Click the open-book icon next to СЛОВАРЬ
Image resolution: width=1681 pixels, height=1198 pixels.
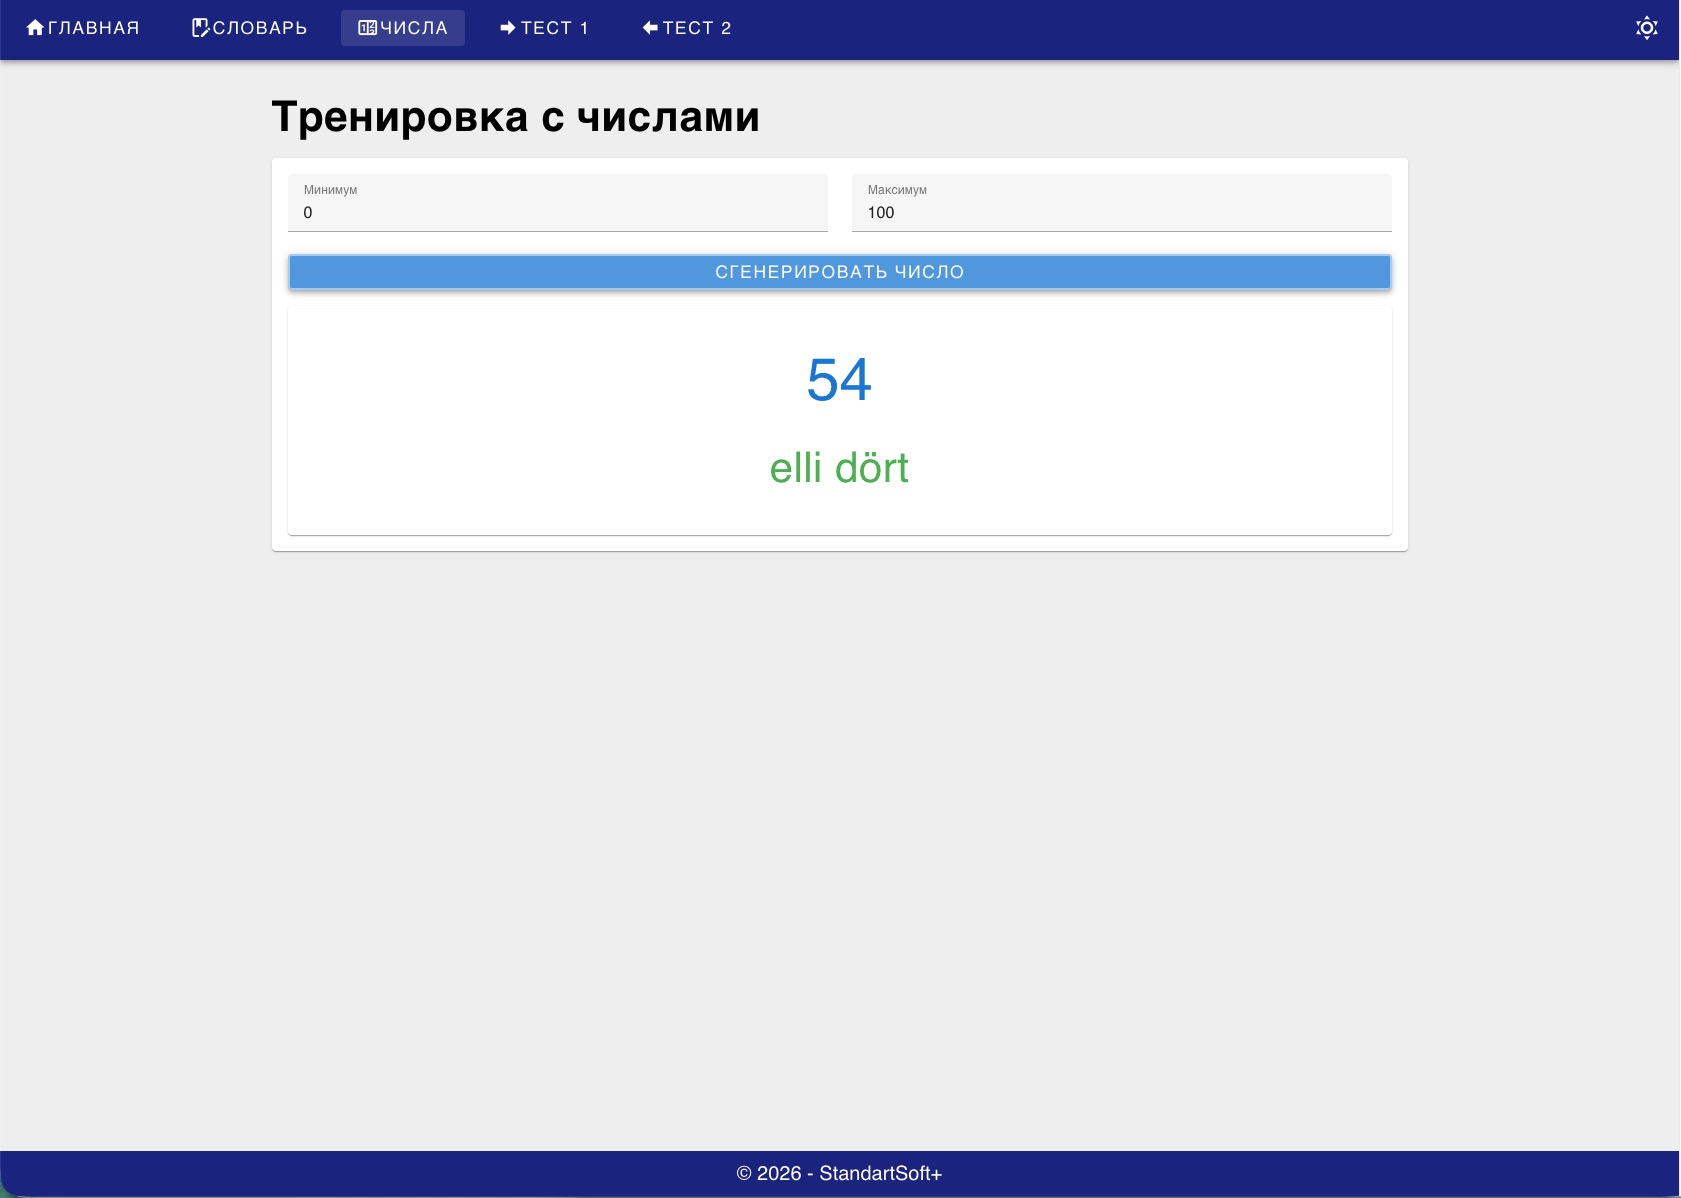200,27
